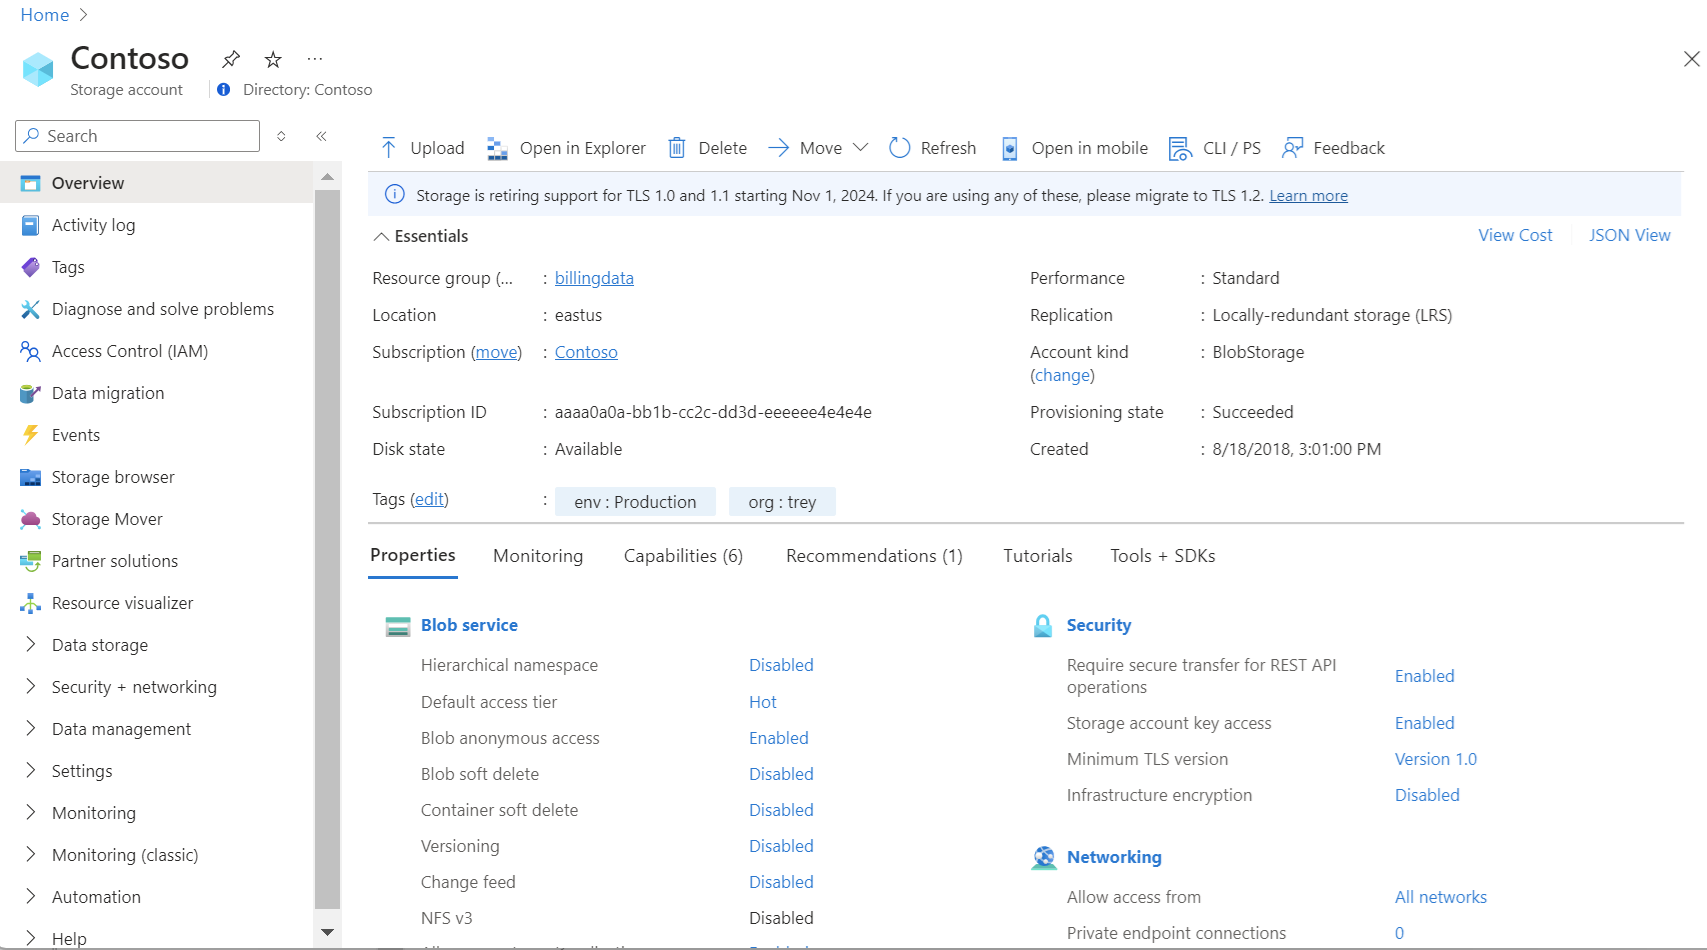Switch to the Monitoring tab
This screenshot has width=1707, height=950.
click(538, 556)
